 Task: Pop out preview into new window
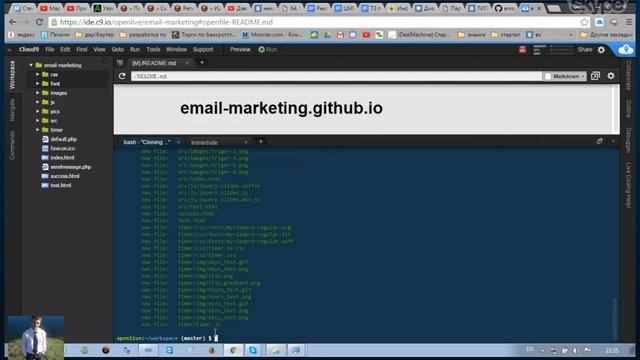point(595,76)
